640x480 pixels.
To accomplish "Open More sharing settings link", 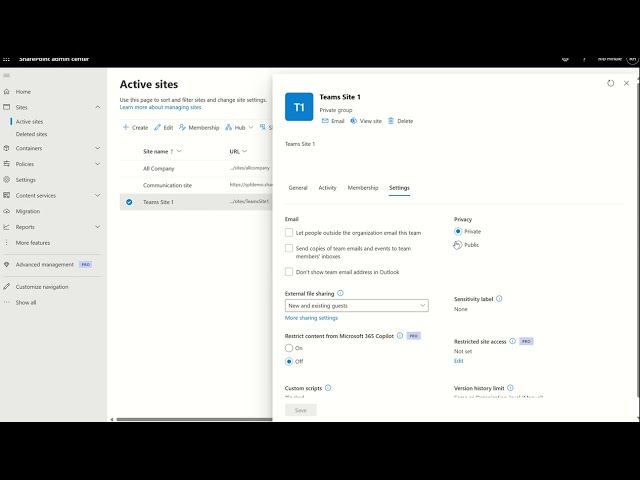I will pyautogui.click(x=311, y=318).
